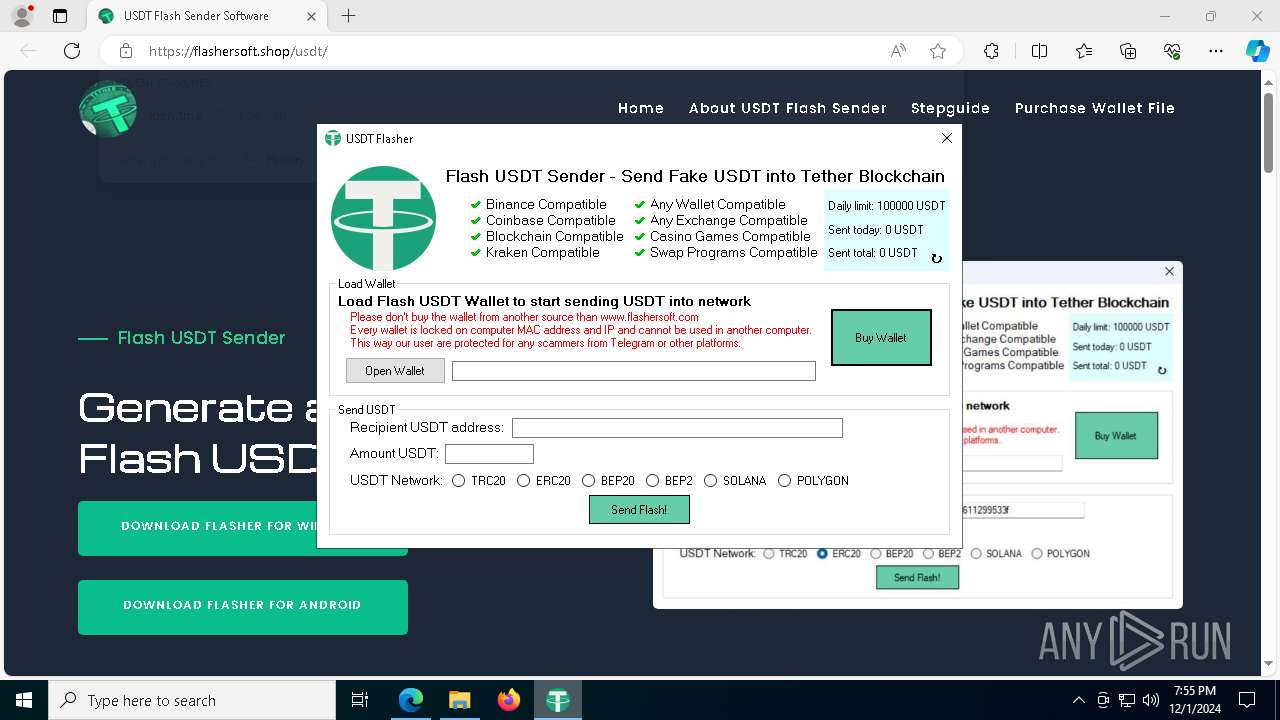Open the volume icon in system tray
Screen dimensions: 1280x720
[1151, 700]
